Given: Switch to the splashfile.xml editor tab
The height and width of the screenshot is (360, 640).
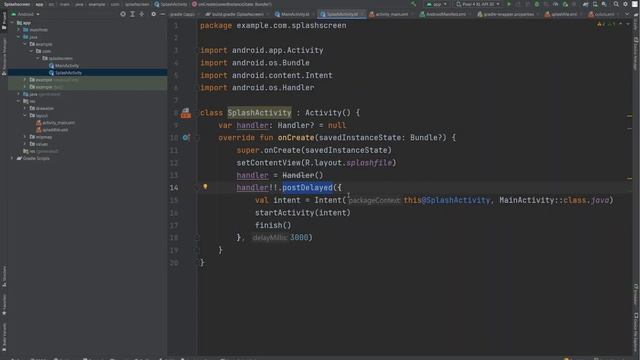Looking at the screenshot, I should pyautogui.click(x=561, y=14).
